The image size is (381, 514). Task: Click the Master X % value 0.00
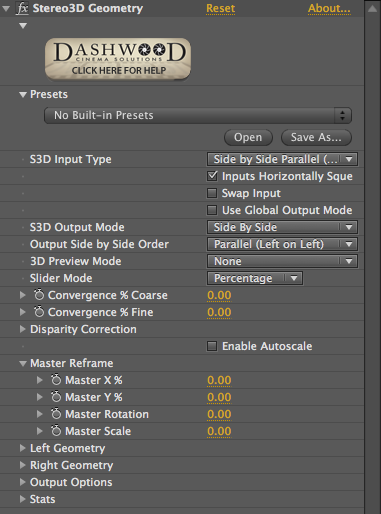pyautogui.click(x=219, y=380)
